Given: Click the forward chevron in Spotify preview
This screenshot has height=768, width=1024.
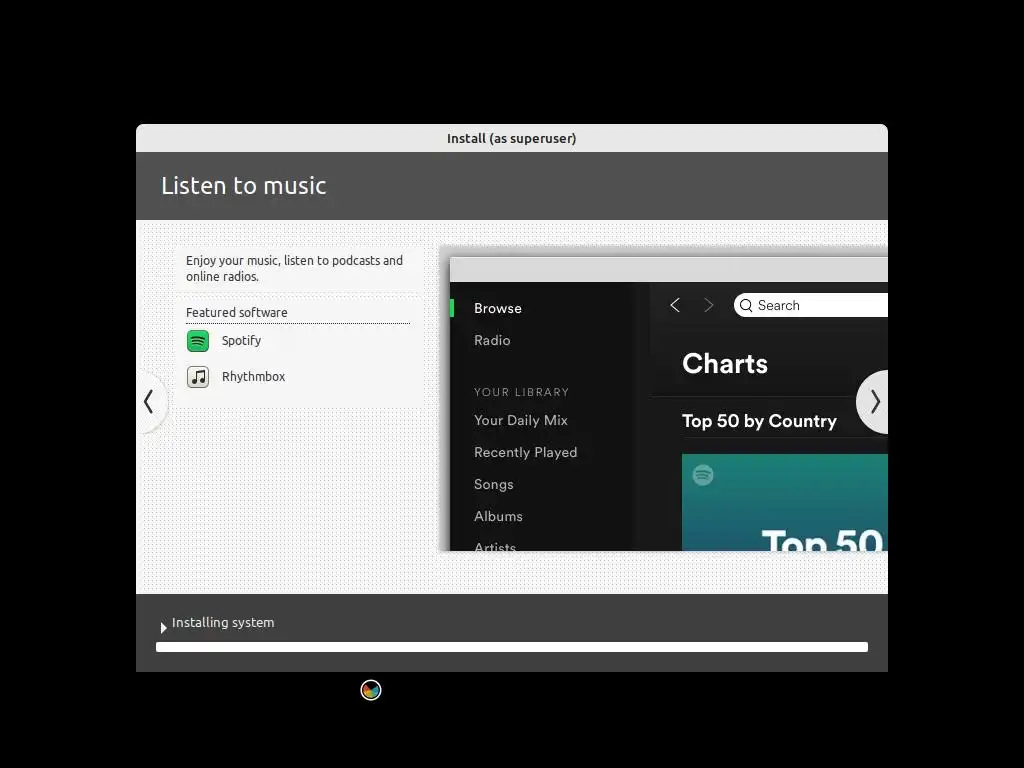Looking at the screenshot, I should 709,305.
